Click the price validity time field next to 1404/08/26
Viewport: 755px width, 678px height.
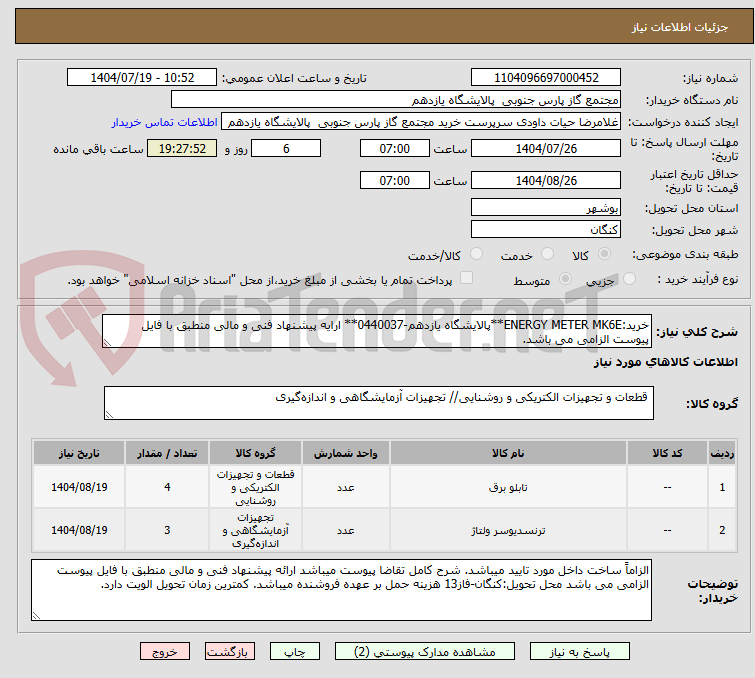click(394, 181)
